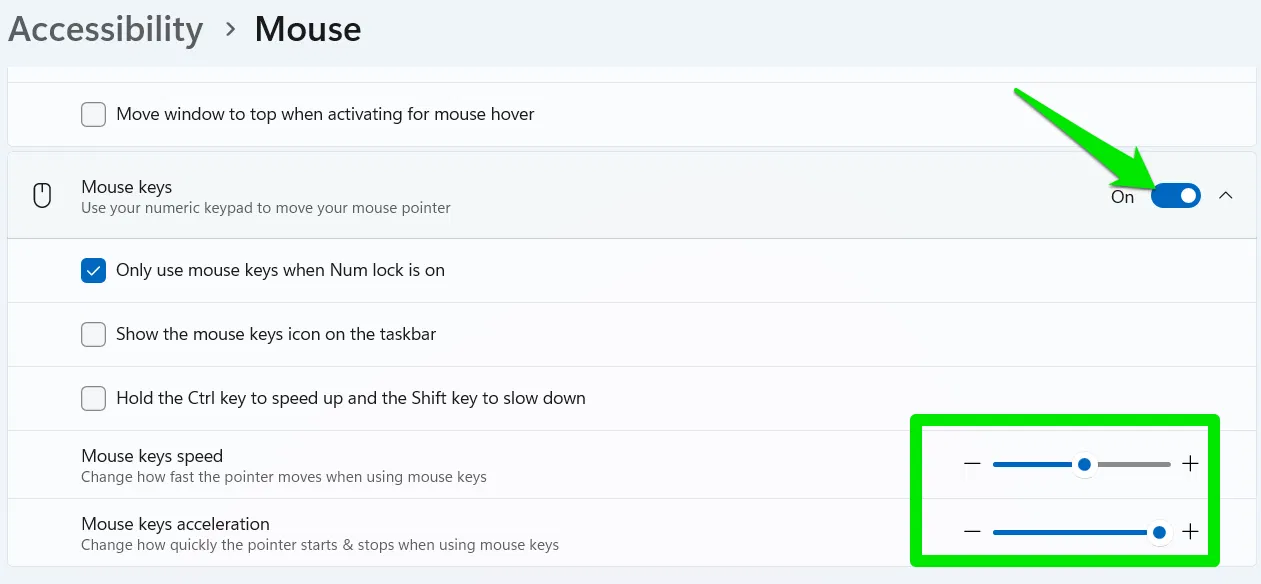The width and height of the screenshot is (1261, 584).
Task: Click the breadcrumb chevron separator
Action: point(228,30)
